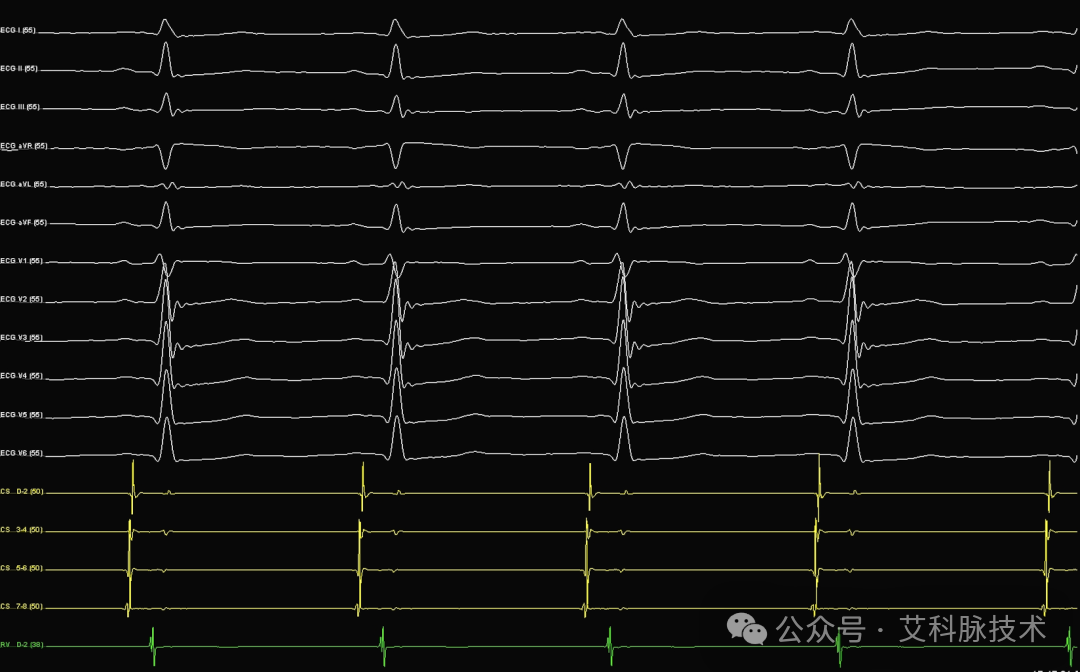This screenshot has width=1080, height=672.
Task: Select the ECG II channel label
Action: pos(19,69)
